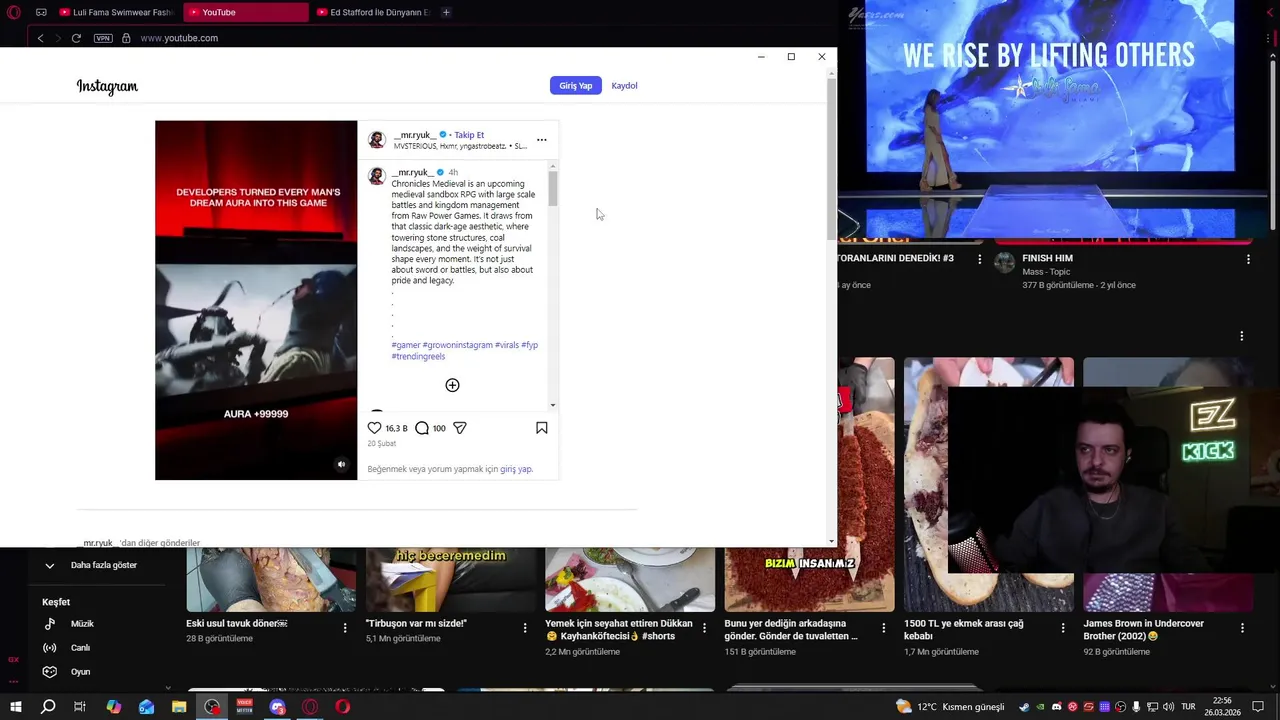This screenshot has height=720, width=1280.
Task: Open Outlook from the taskbar
Action: click(146, 707)
